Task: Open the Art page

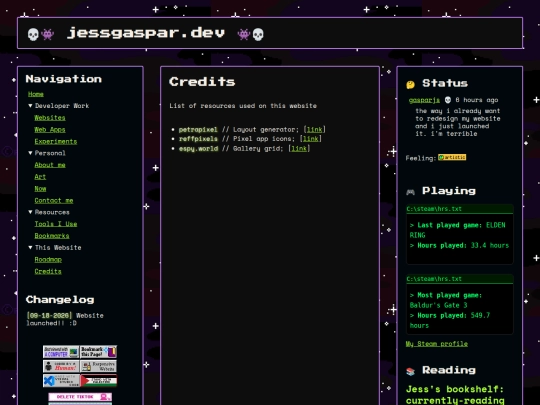Action: 40,177
